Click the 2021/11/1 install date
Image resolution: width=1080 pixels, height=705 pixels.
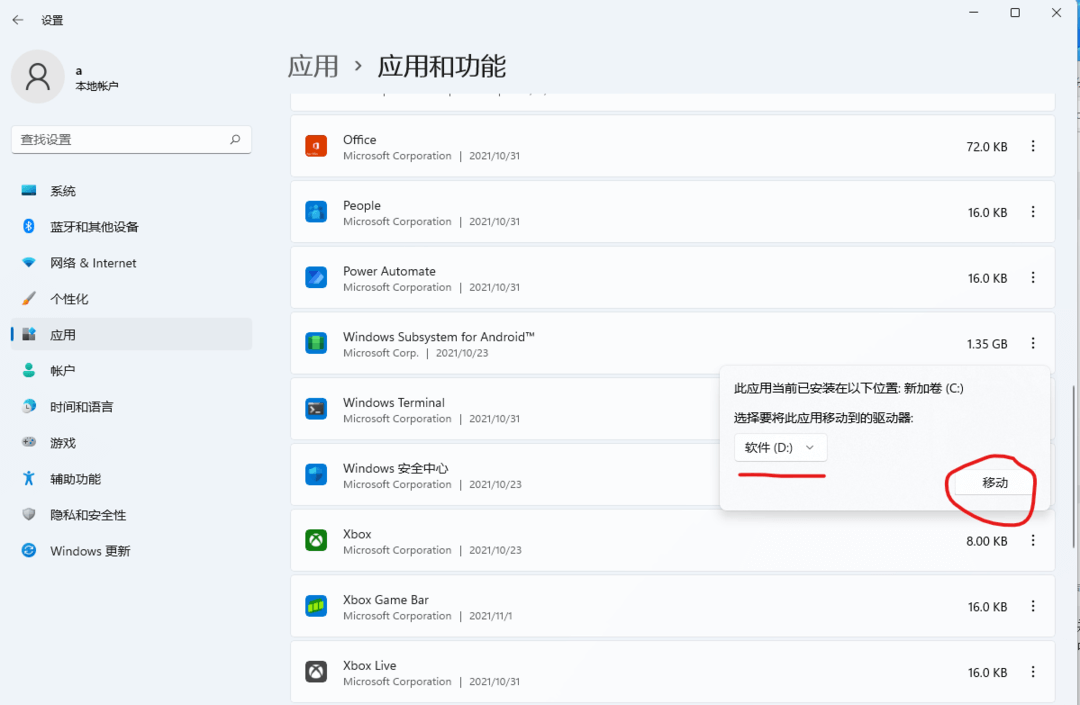coord(490,616)
